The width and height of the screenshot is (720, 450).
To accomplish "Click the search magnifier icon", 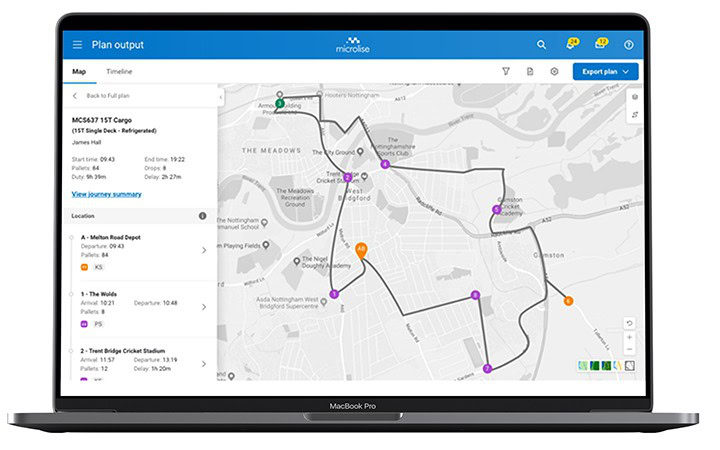I will coord(541,45).
